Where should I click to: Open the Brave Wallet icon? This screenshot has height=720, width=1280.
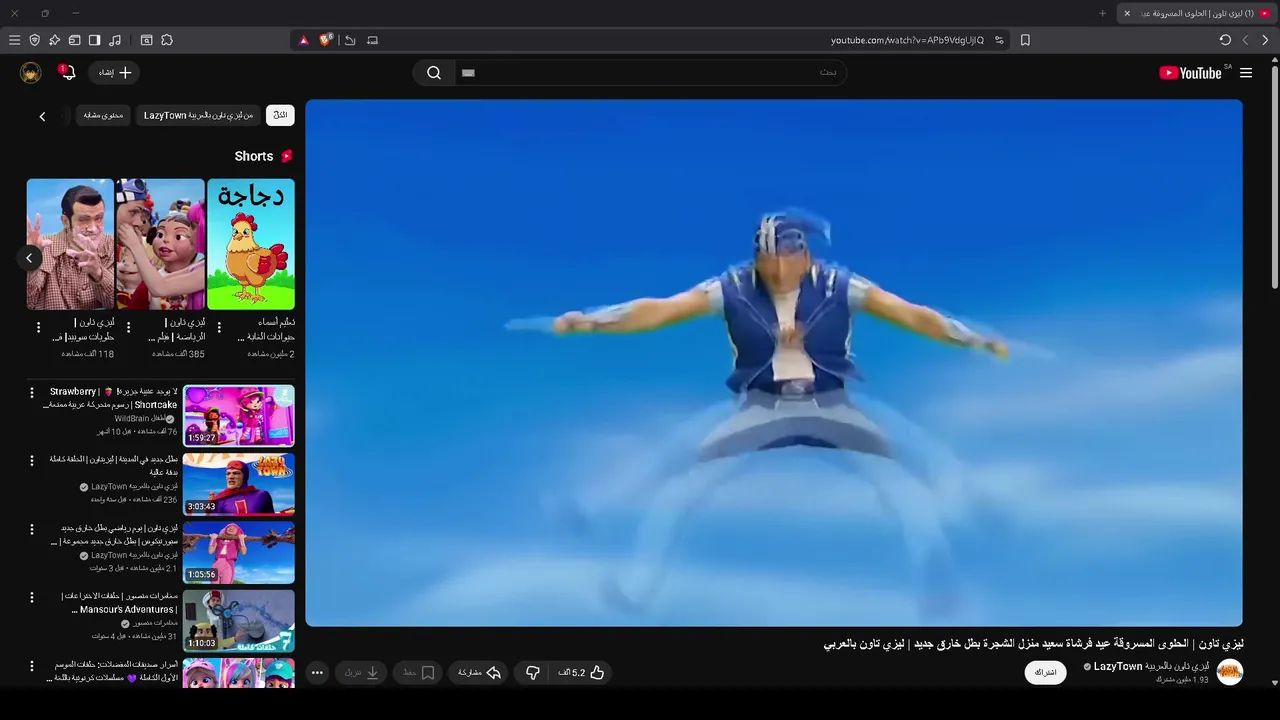[x=74, y=40]
